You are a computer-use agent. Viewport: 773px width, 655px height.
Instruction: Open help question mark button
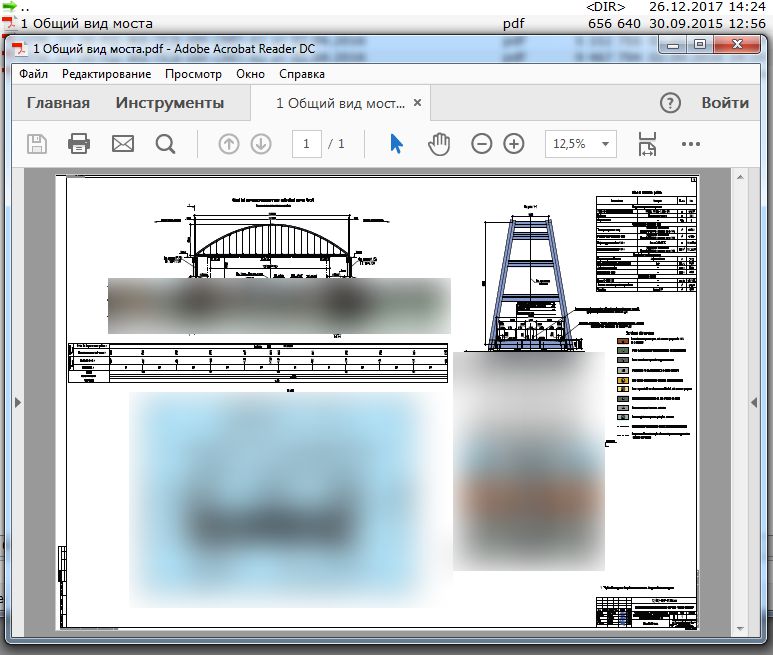[x=670, y=103]
